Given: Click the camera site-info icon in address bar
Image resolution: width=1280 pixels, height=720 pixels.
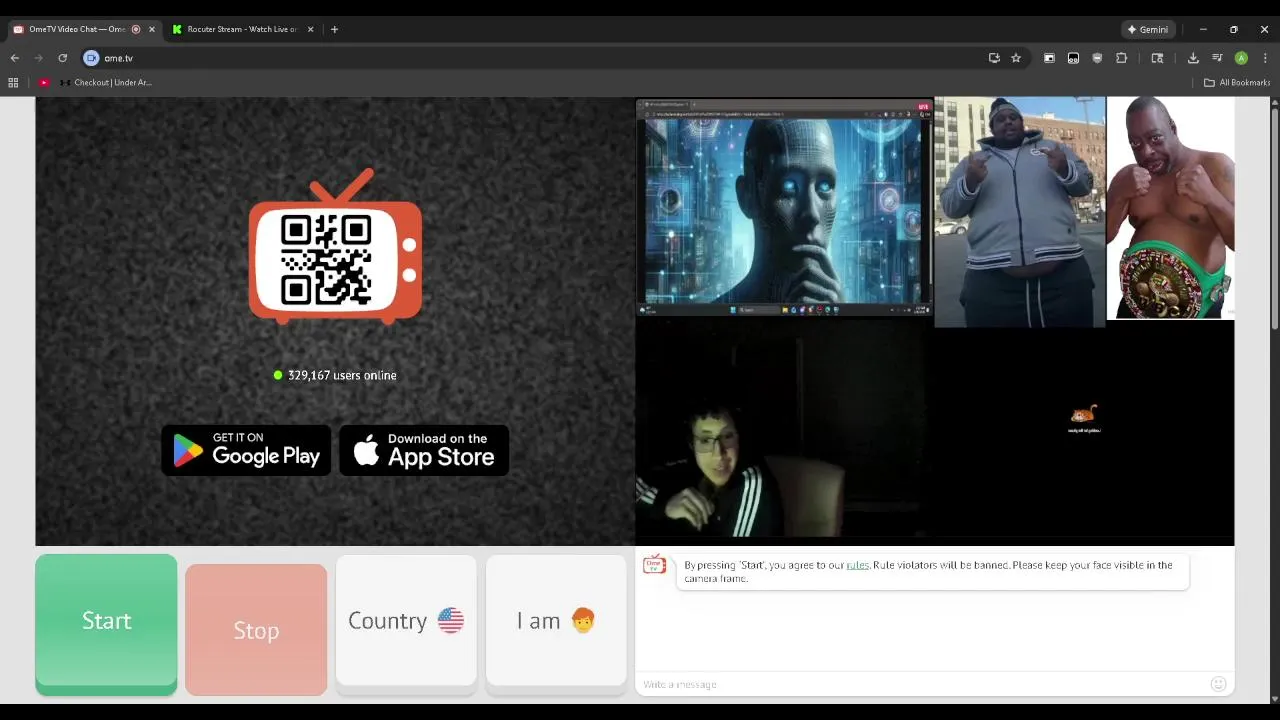Looking at the screenshot, I should click(x=91, y=58).
